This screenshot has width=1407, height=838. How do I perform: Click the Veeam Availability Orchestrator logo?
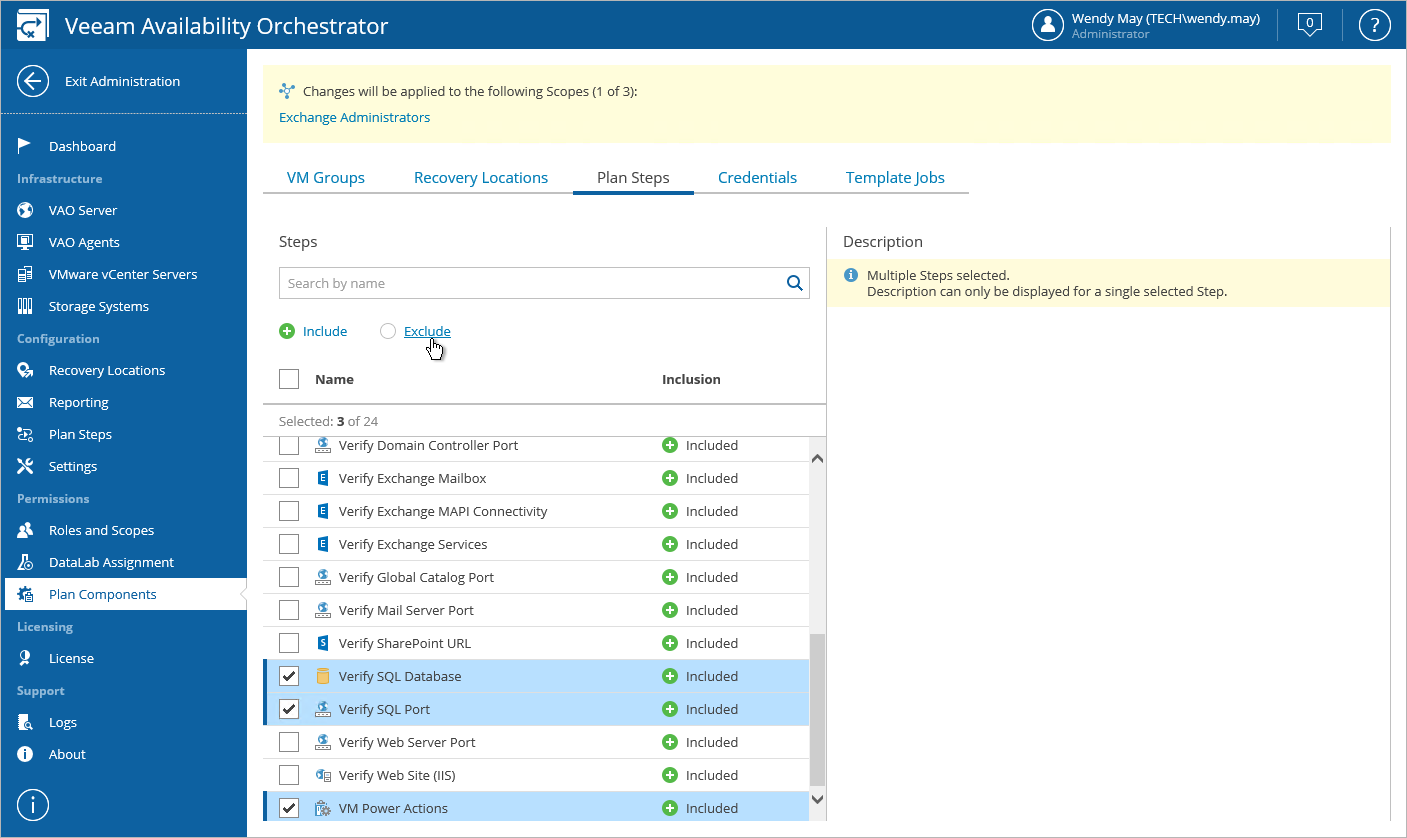33,26
